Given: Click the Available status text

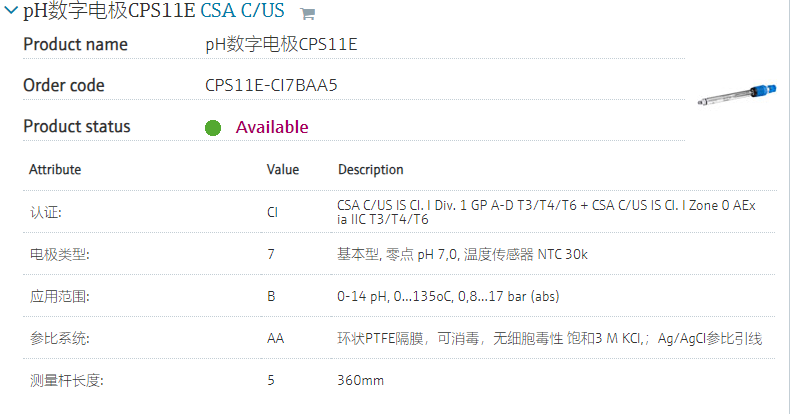Looking at the screenshot, I should click(272, 127).
